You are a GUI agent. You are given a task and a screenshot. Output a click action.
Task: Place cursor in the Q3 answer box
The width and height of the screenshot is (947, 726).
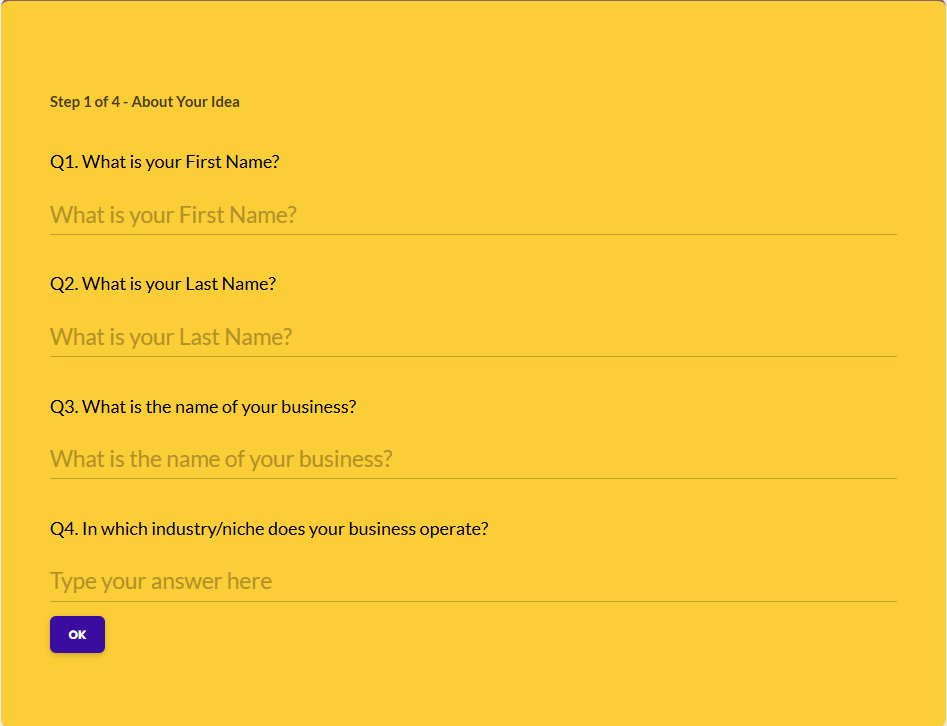[x=600, y=459]
